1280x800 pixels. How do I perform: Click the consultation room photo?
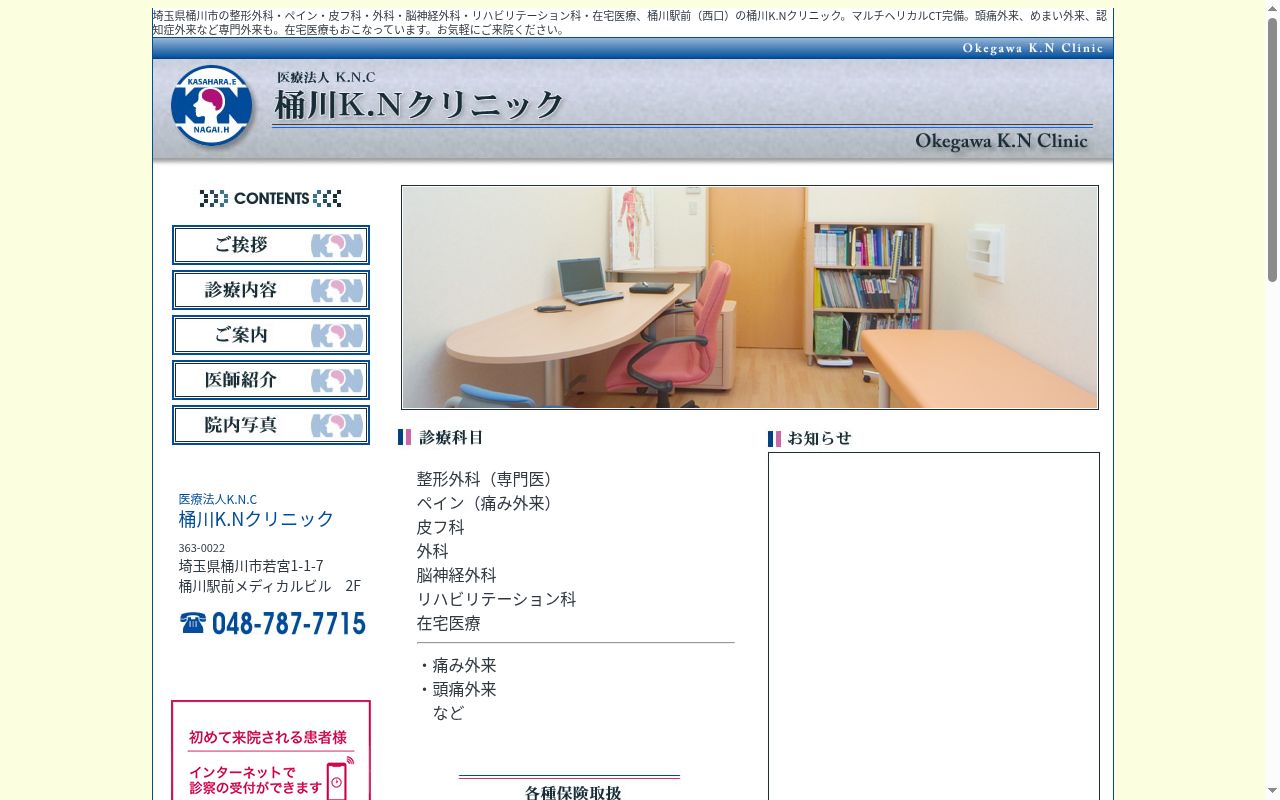coord(750,297)
